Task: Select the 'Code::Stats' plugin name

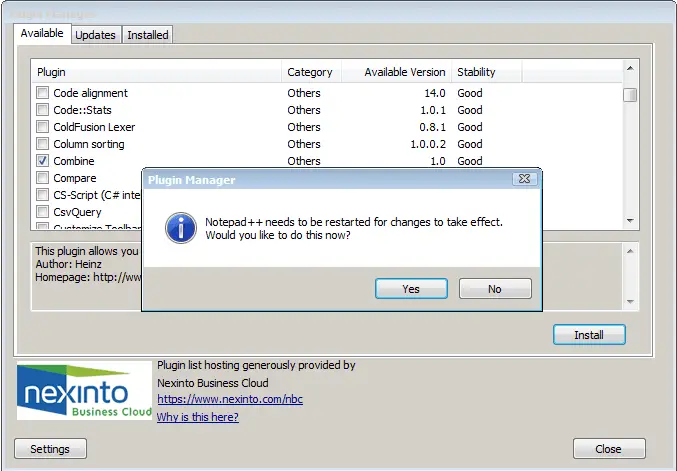Action: pos(82,110)
